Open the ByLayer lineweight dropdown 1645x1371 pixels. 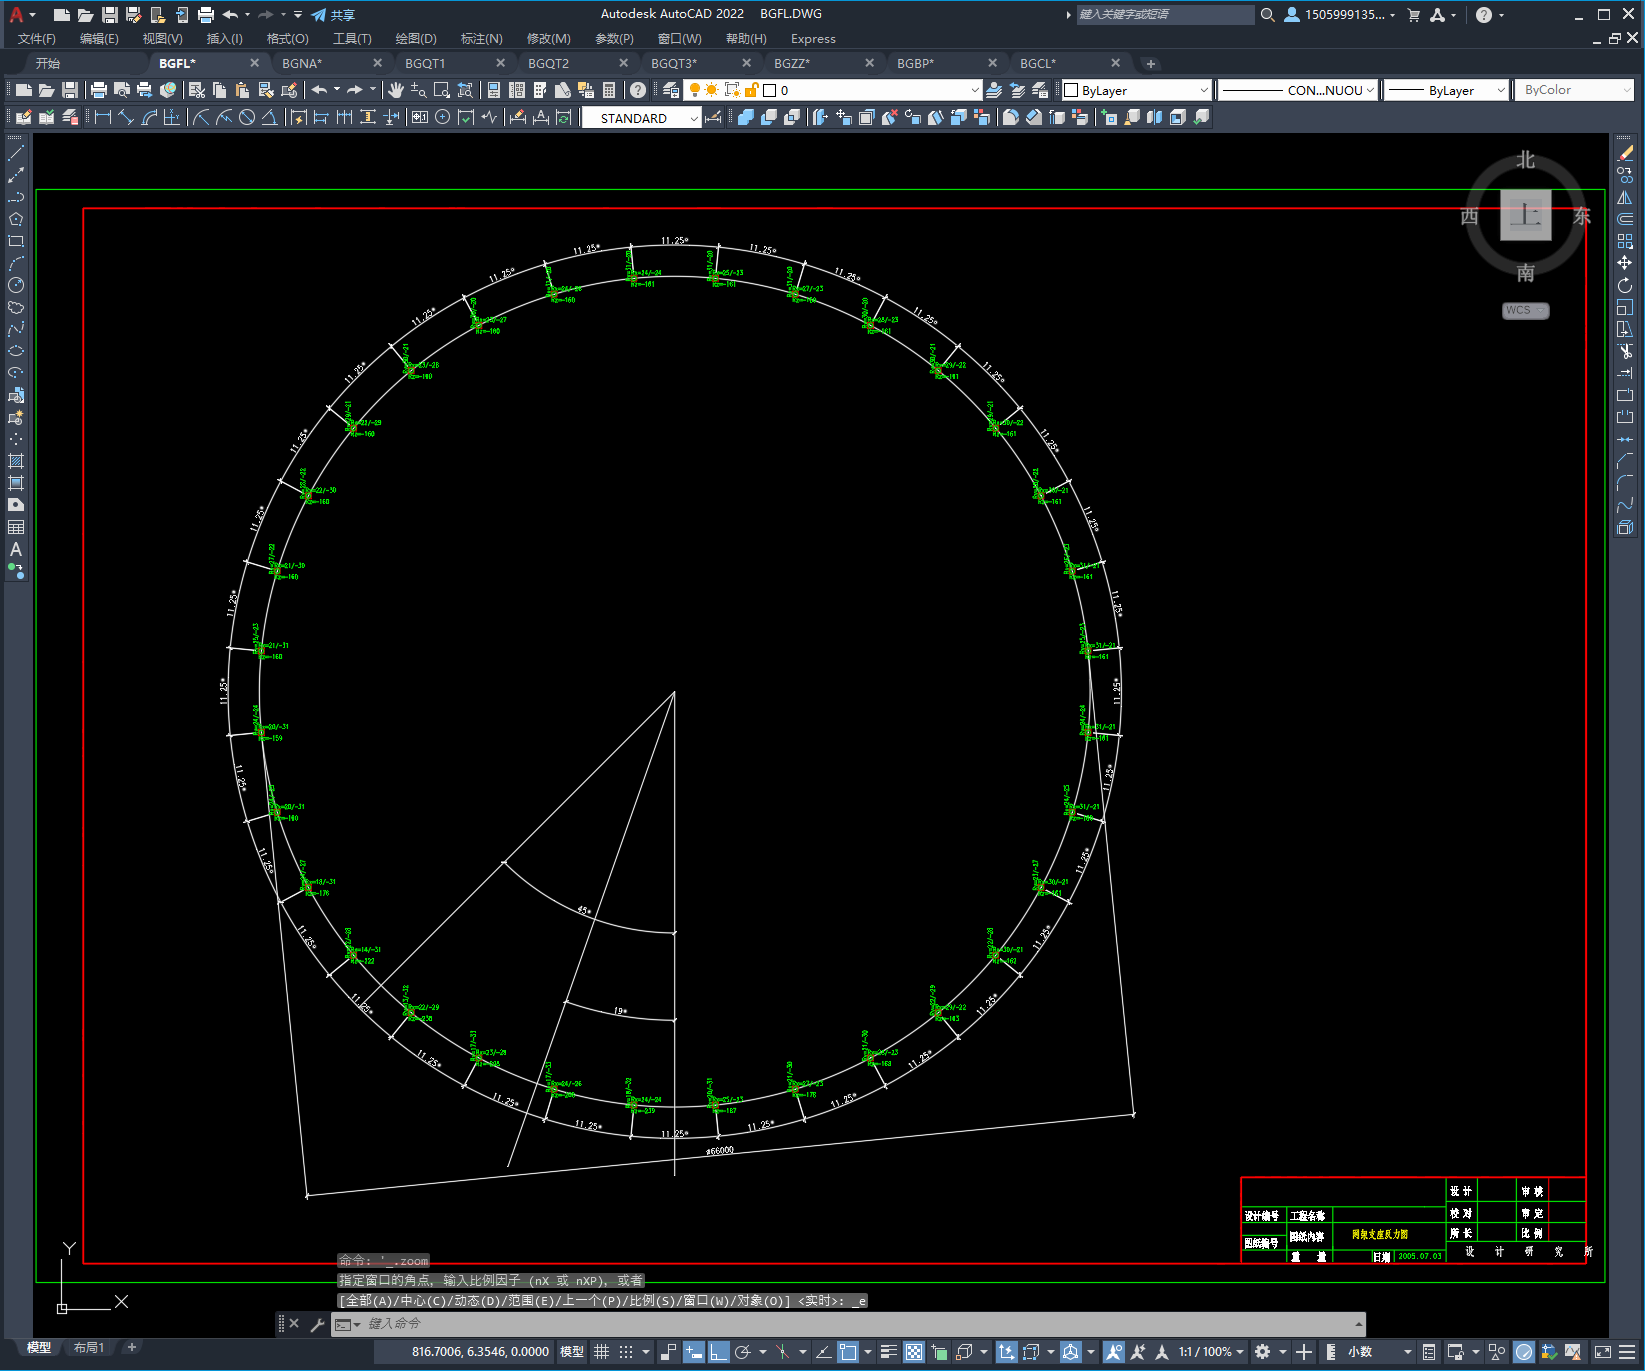(1446, 90)
